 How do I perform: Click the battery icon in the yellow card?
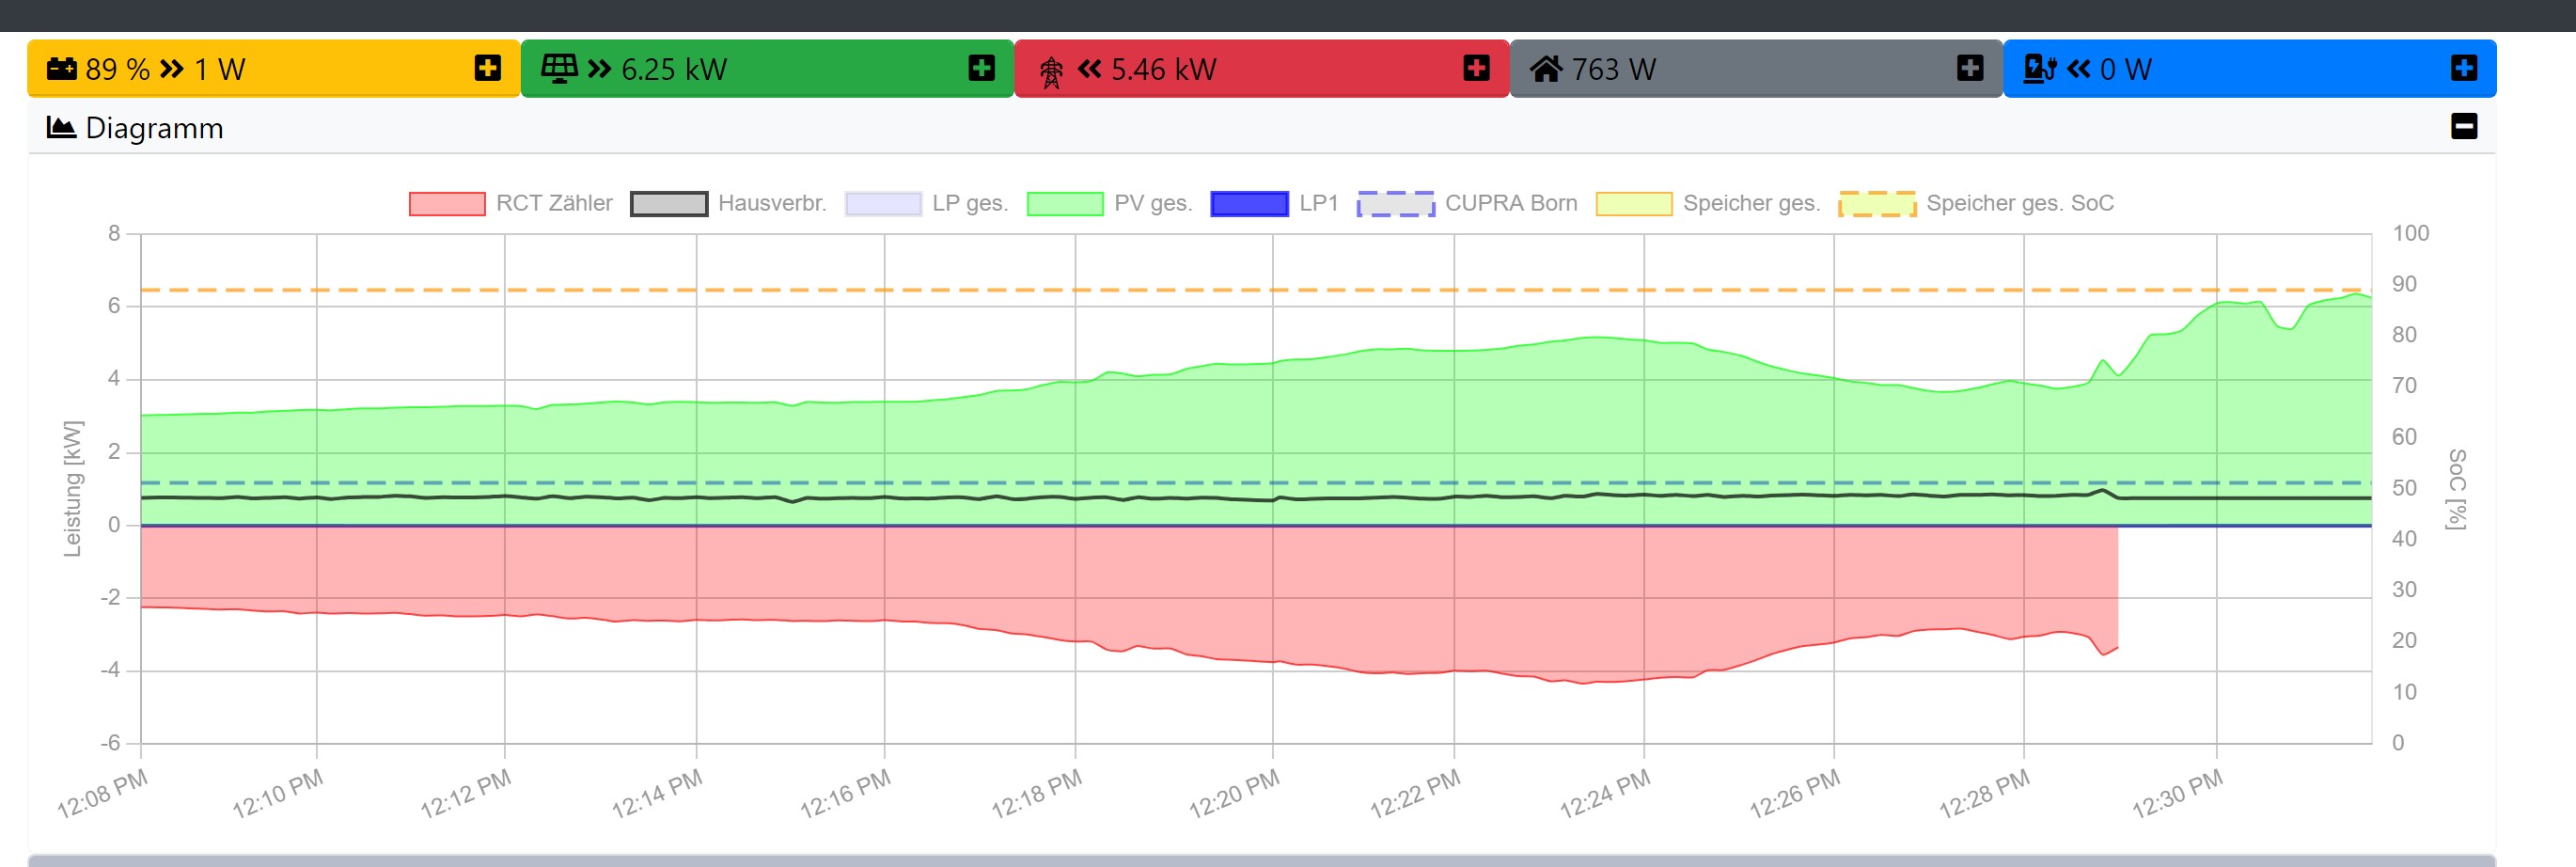pos(62,69)
